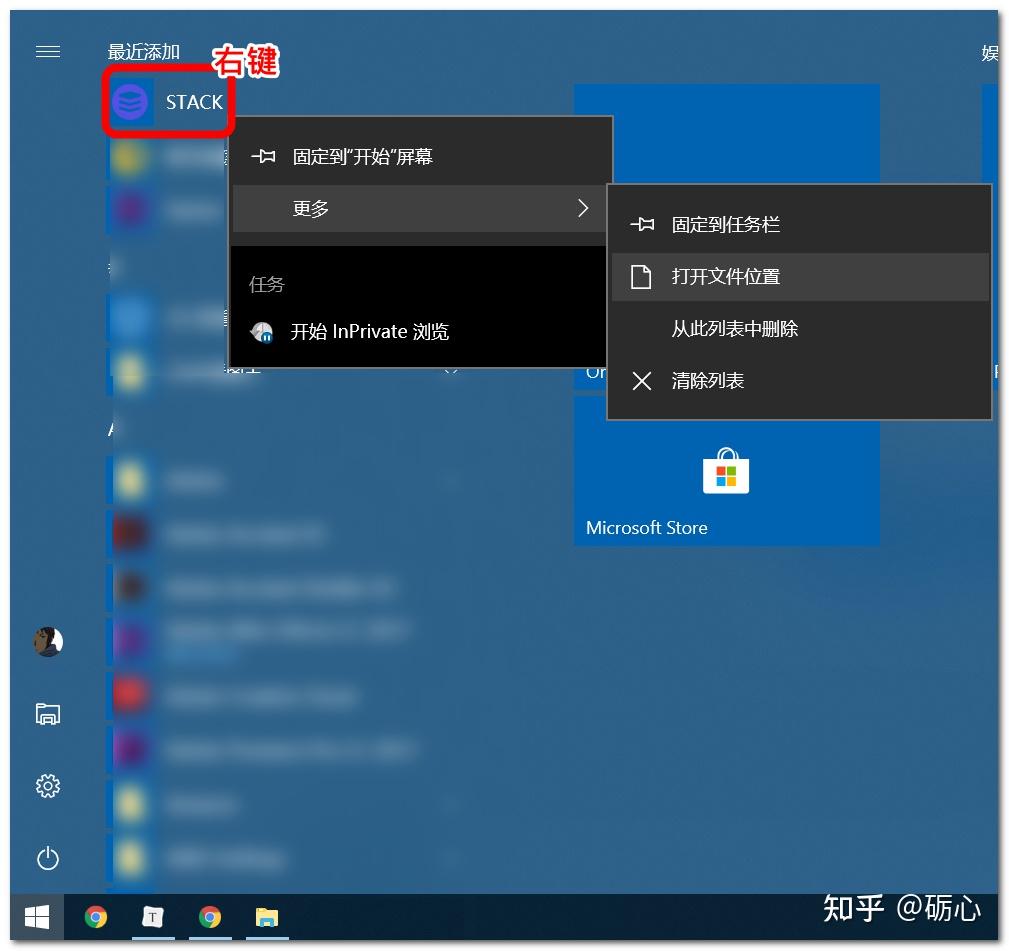Open the Pictures folder sidebar icon
The height and width of the screenshot is (951, 1009).
[48, 714]
